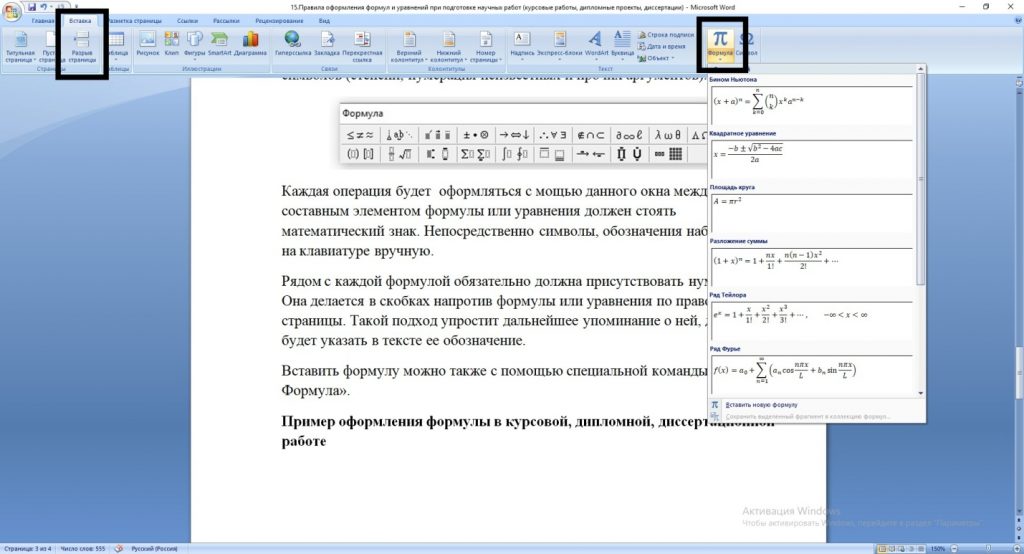Insert a page break (Разрыв страницы)

82,44
